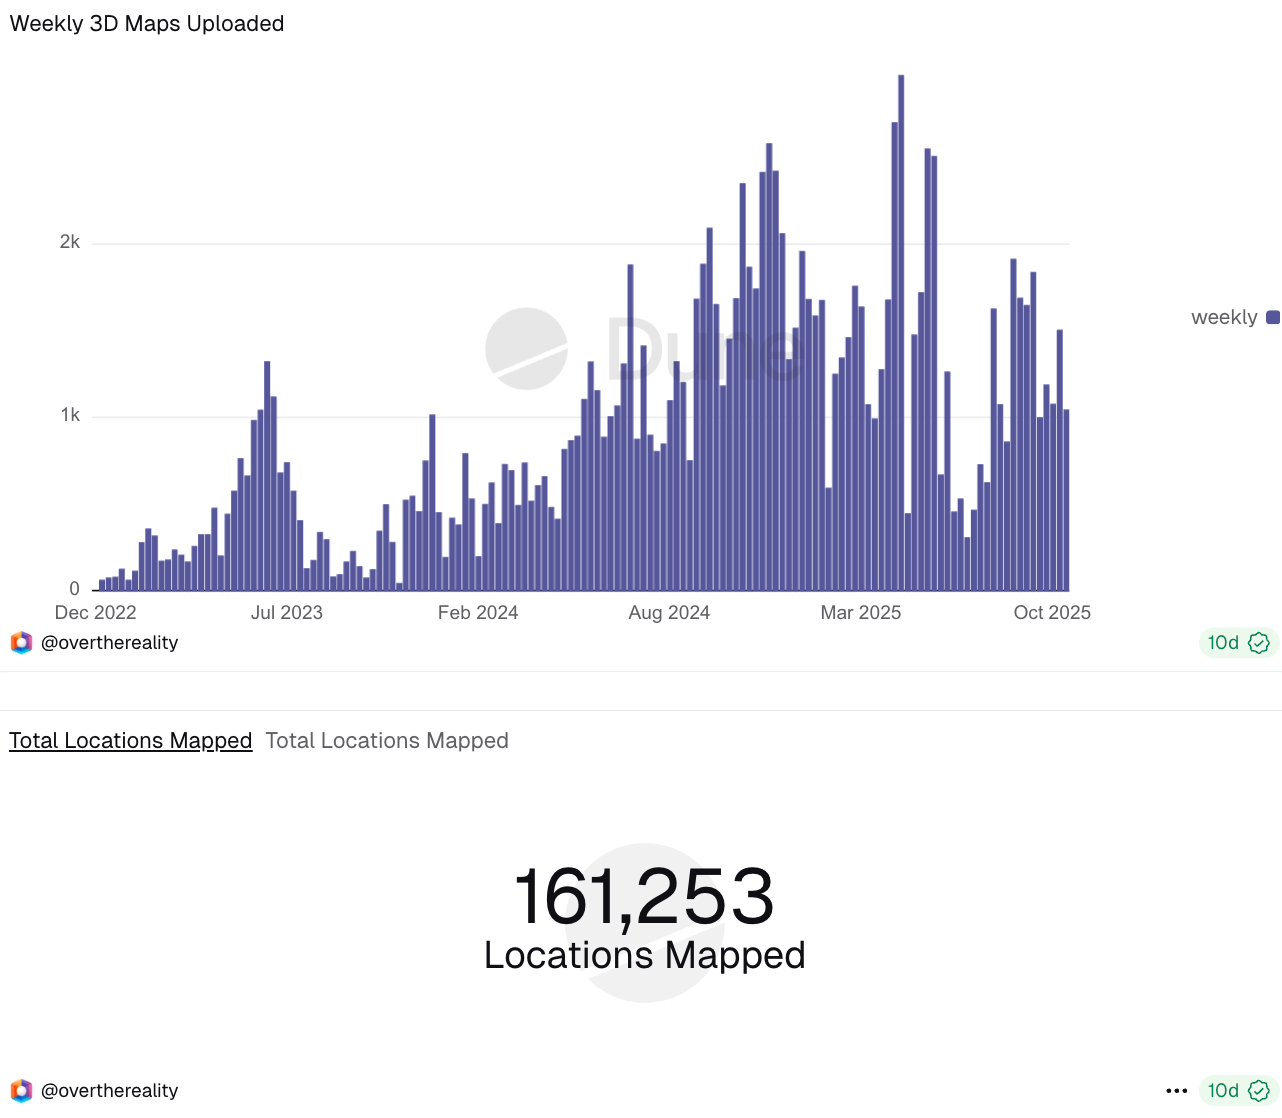Image resolution: width=1282 pixels, height=1118 pixels.
Task: Open the @overthereality link under the Locations Mapped counter
Action: point(109,1091)
